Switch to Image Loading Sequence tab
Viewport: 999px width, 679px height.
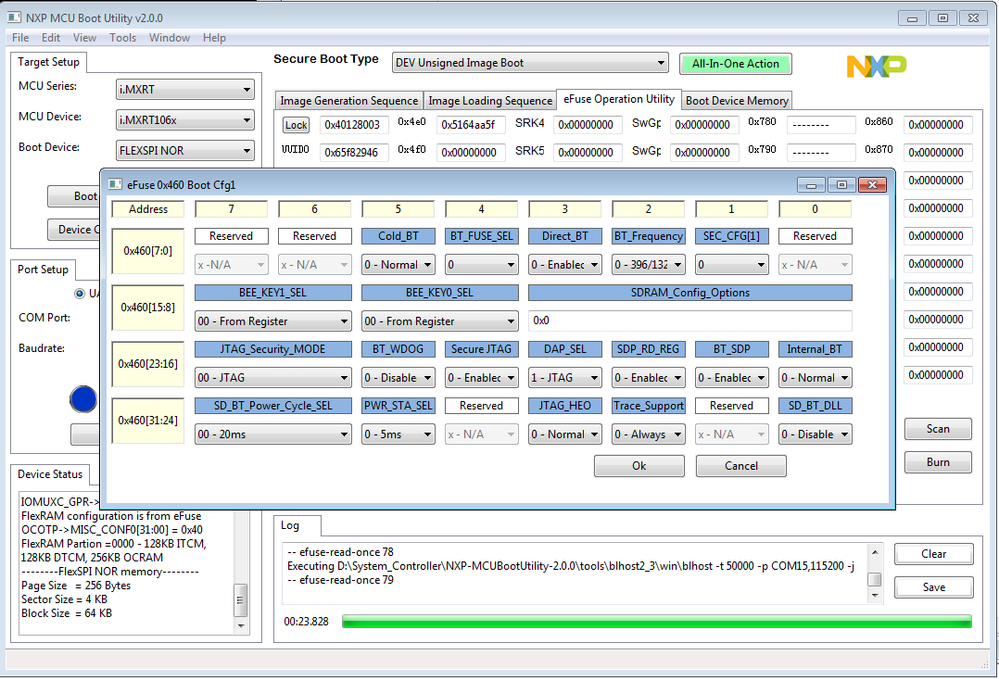click(490, 101)
